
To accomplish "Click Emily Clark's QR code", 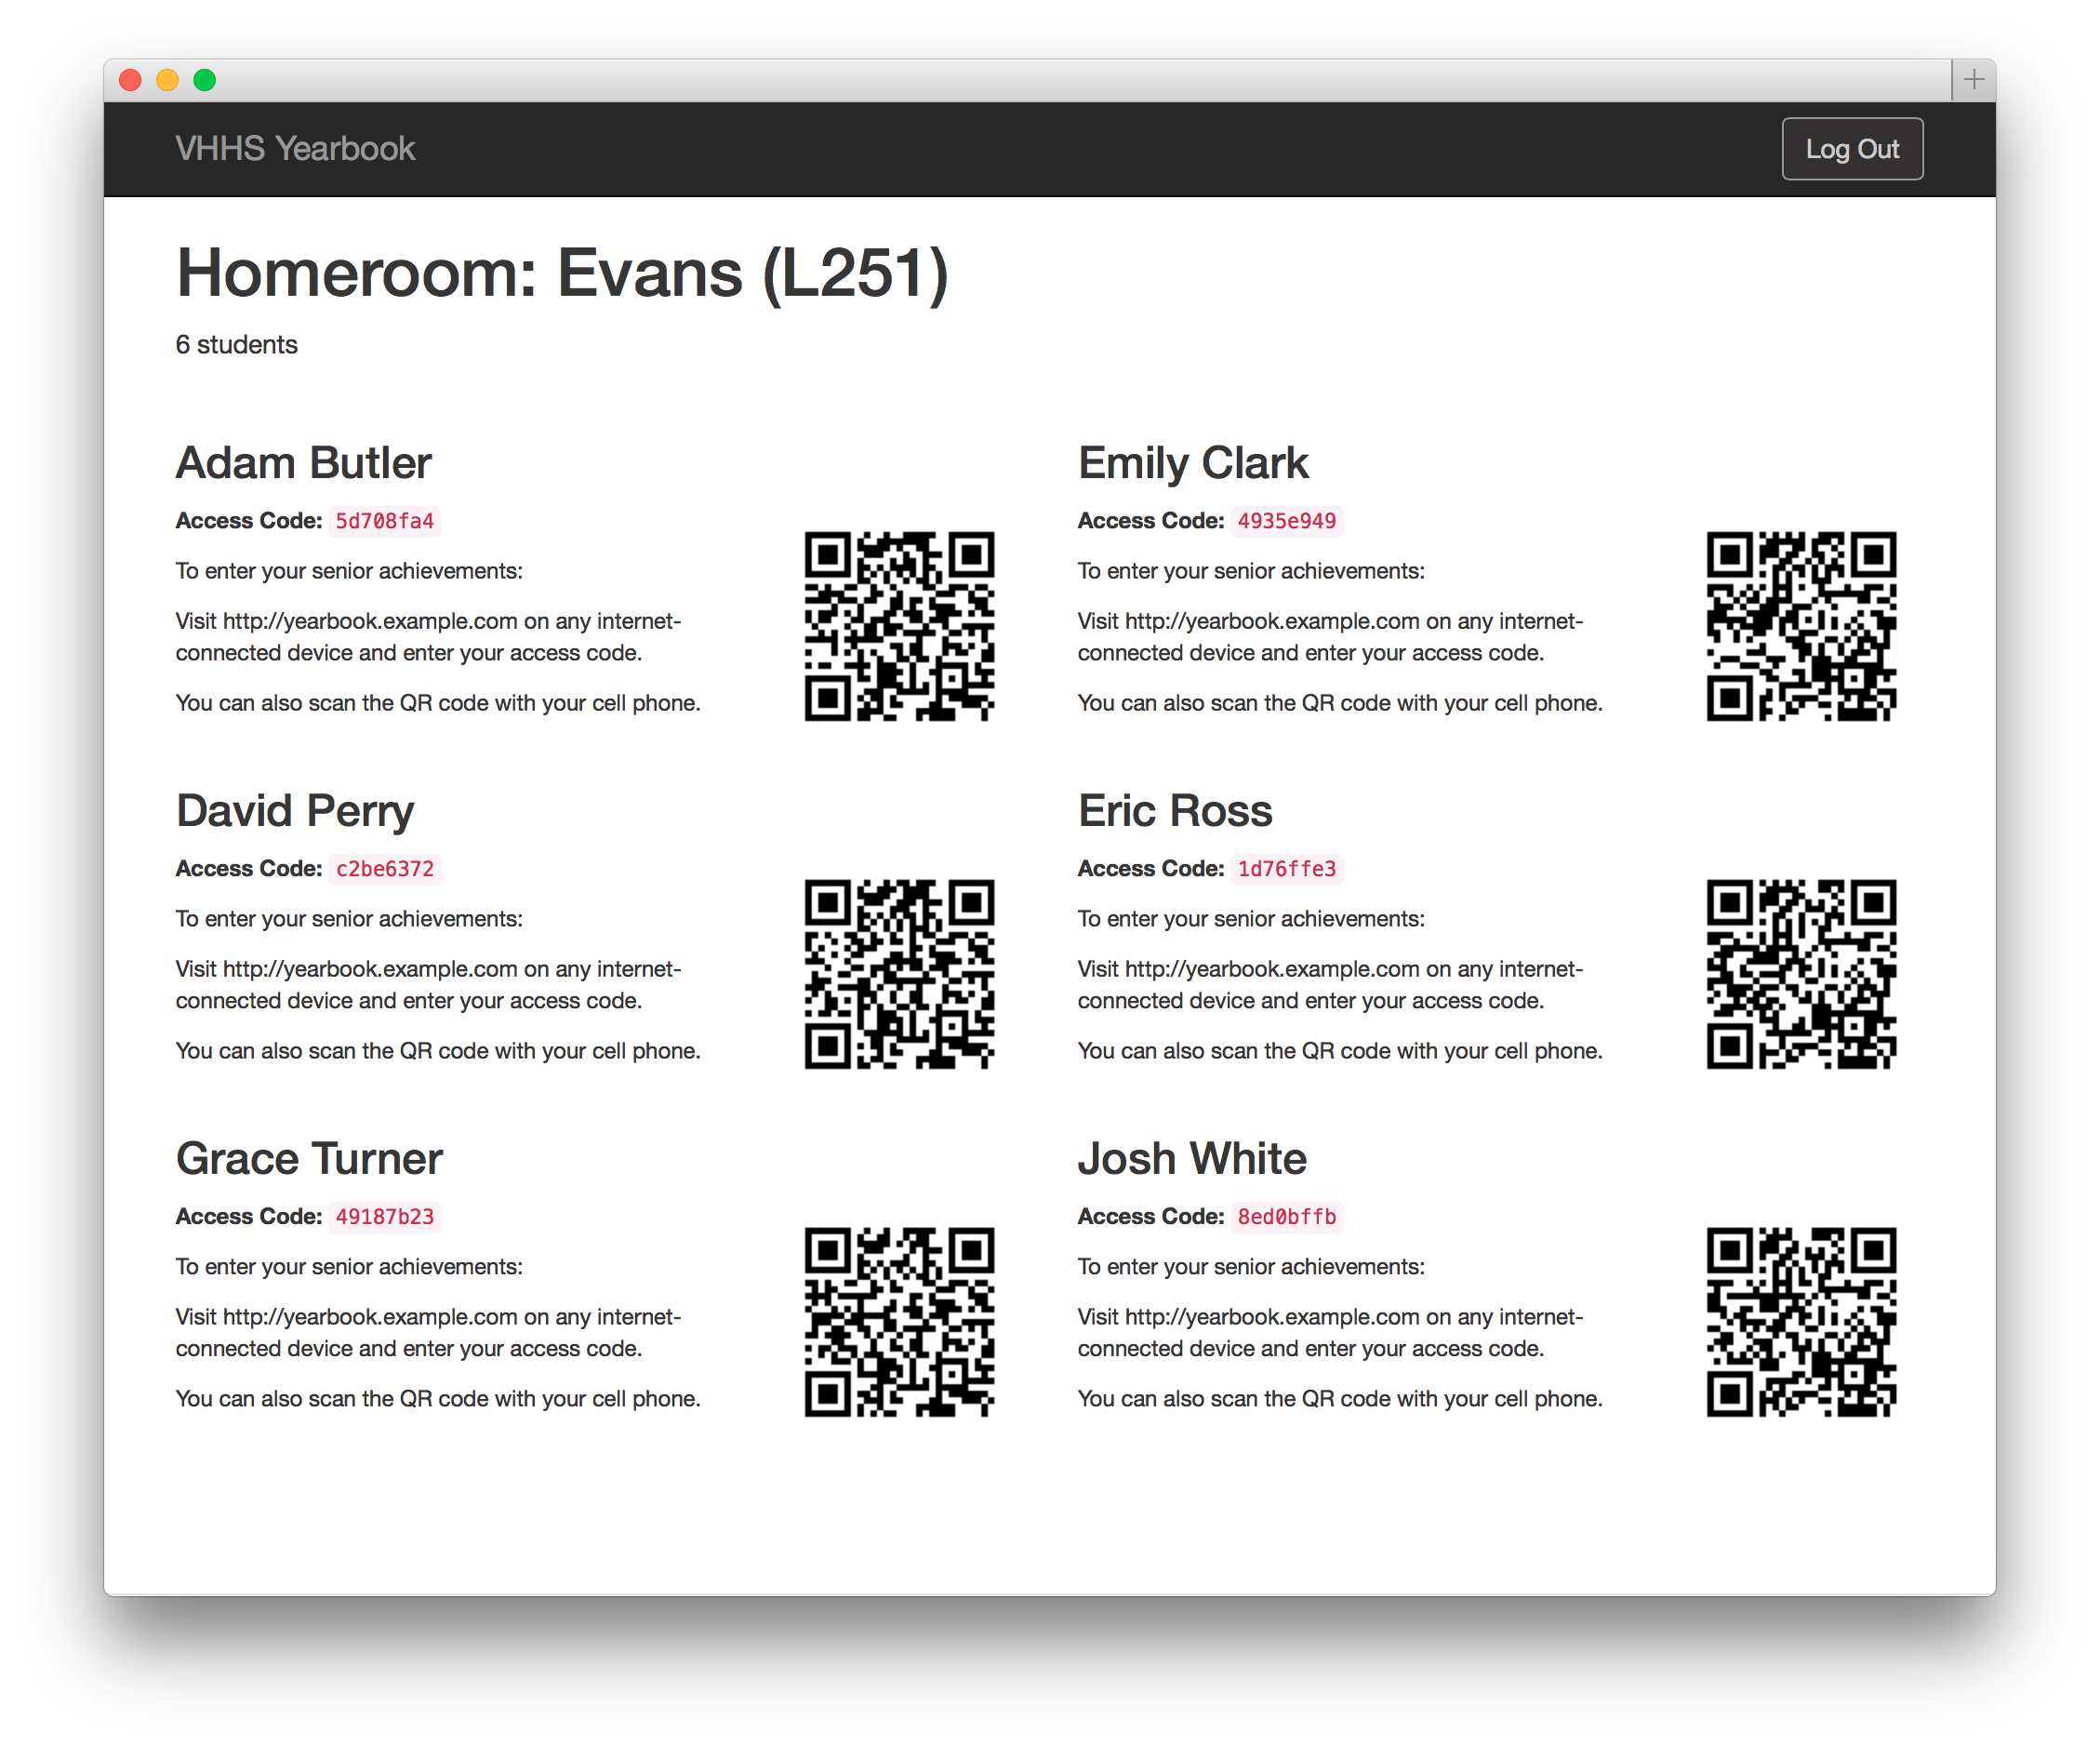I will 1801,626.
